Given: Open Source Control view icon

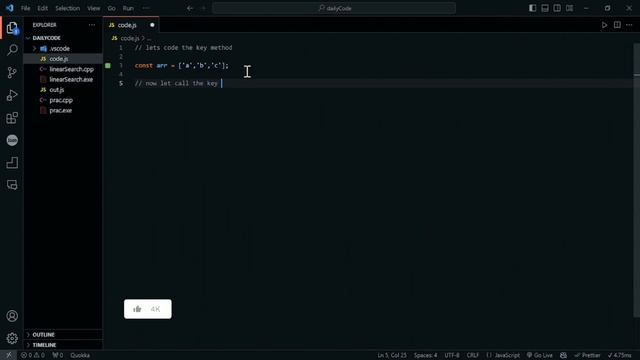Looking at the screenshot, I should click(x=12, y=73).
